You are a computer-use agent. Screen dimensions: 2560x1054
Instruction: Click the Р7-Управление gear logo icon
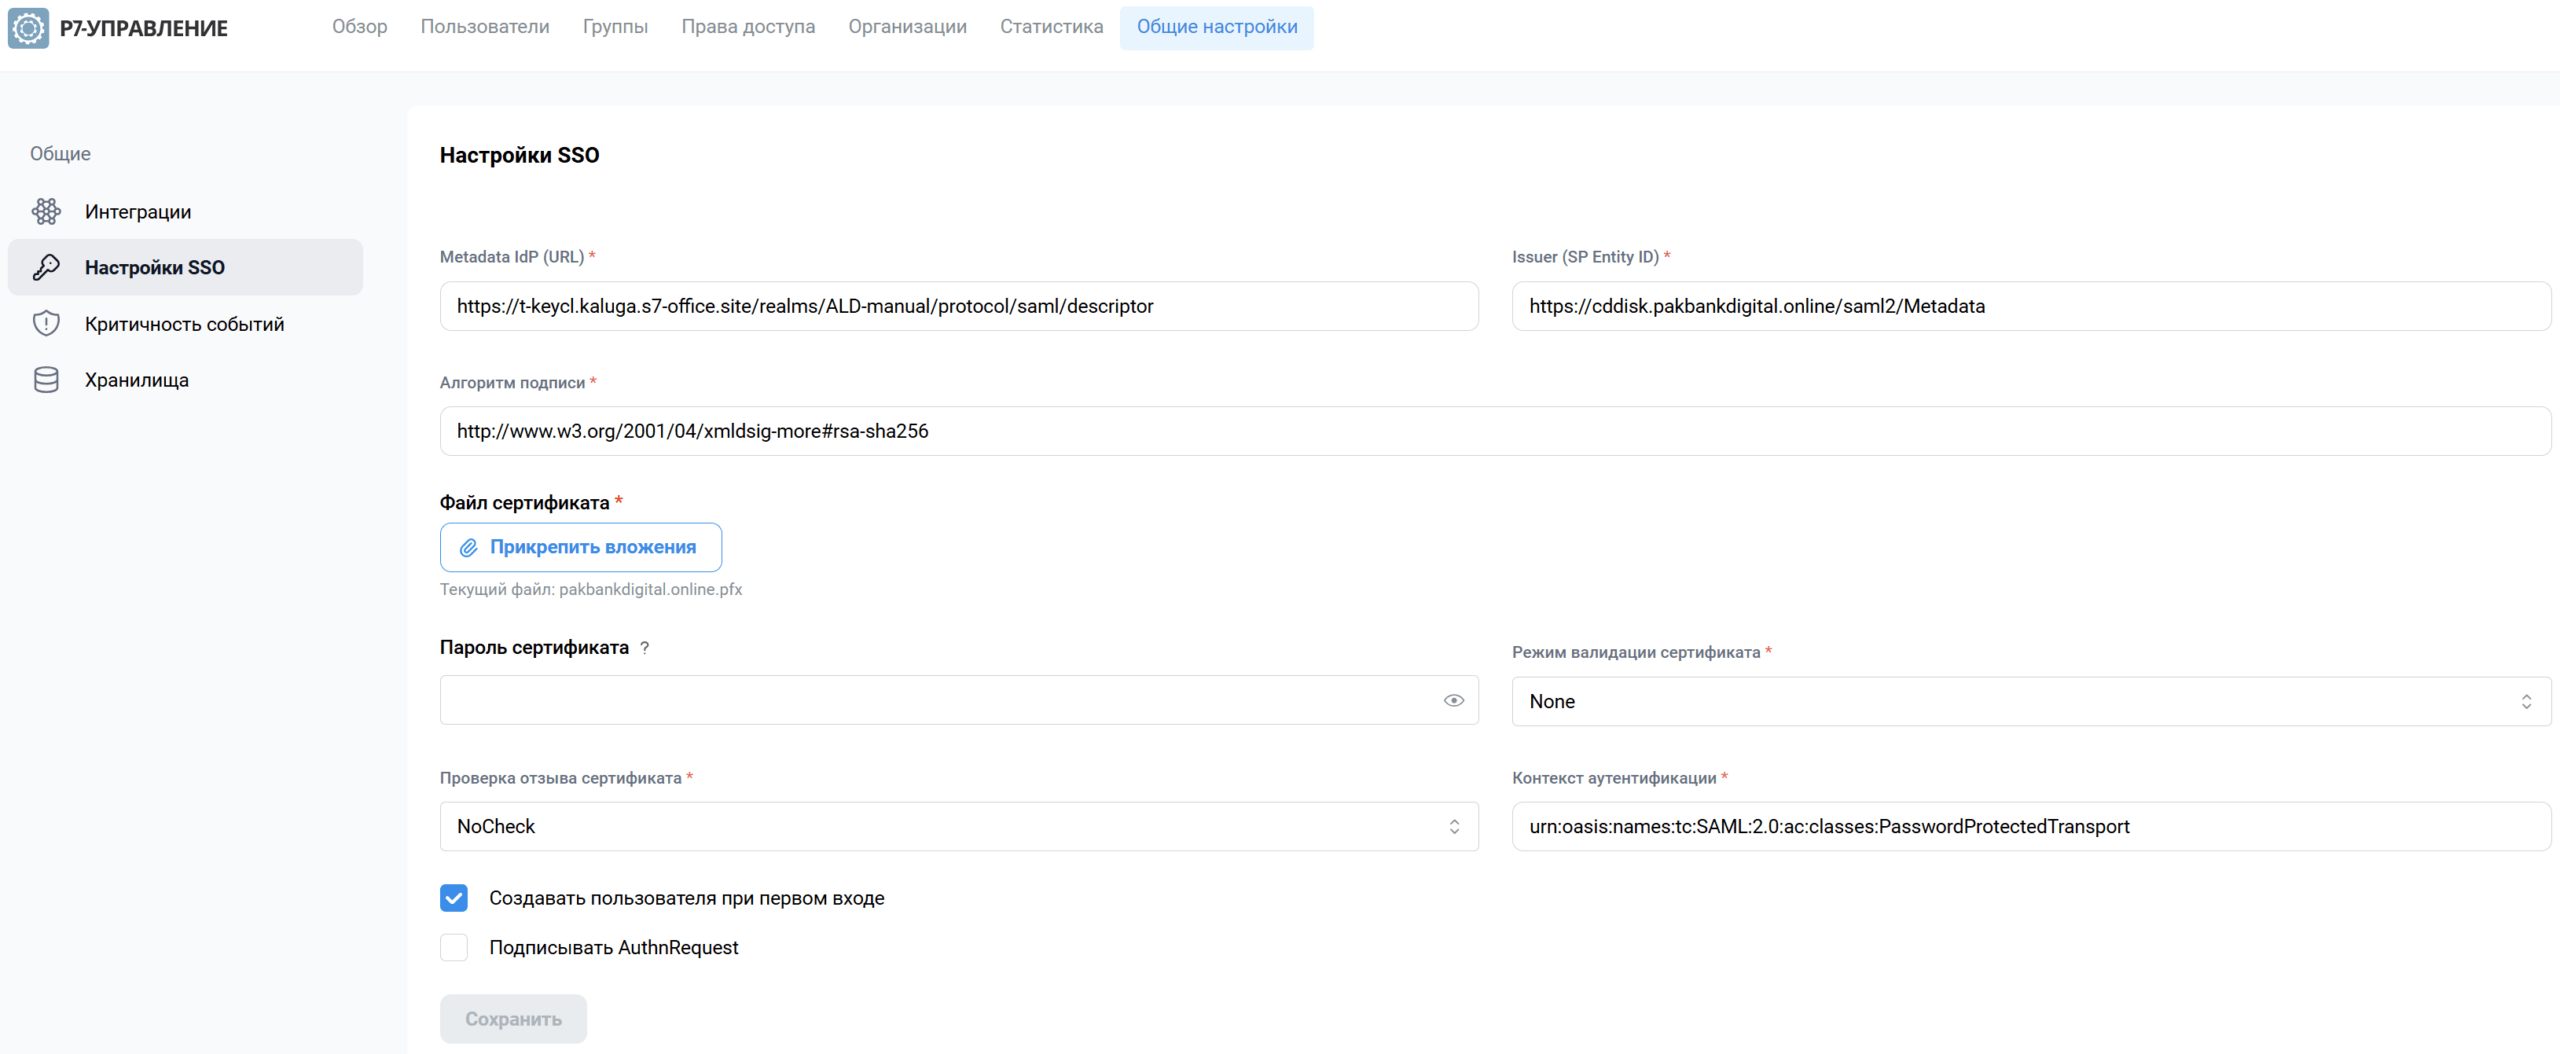click(28, 28)
